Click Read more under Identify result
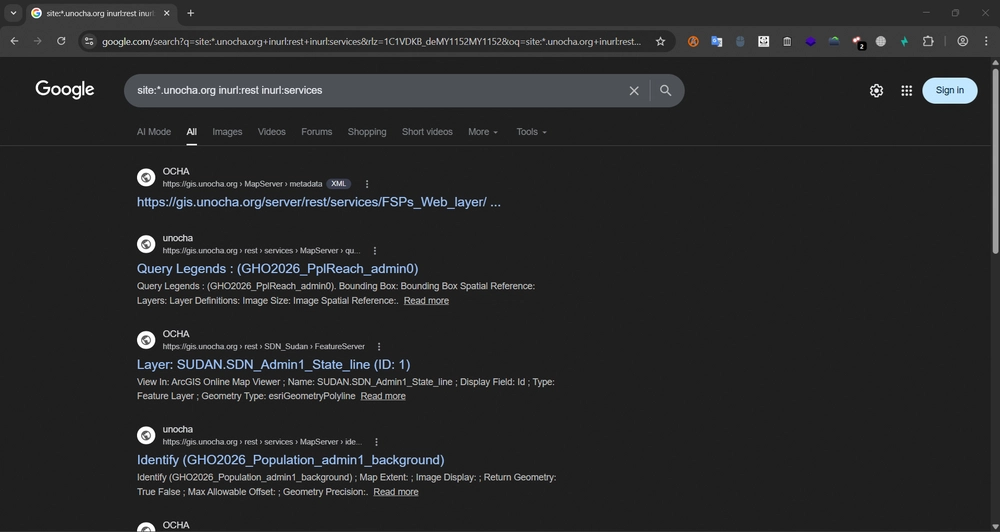The image size is (1000, 532). (x=396, y=492)
